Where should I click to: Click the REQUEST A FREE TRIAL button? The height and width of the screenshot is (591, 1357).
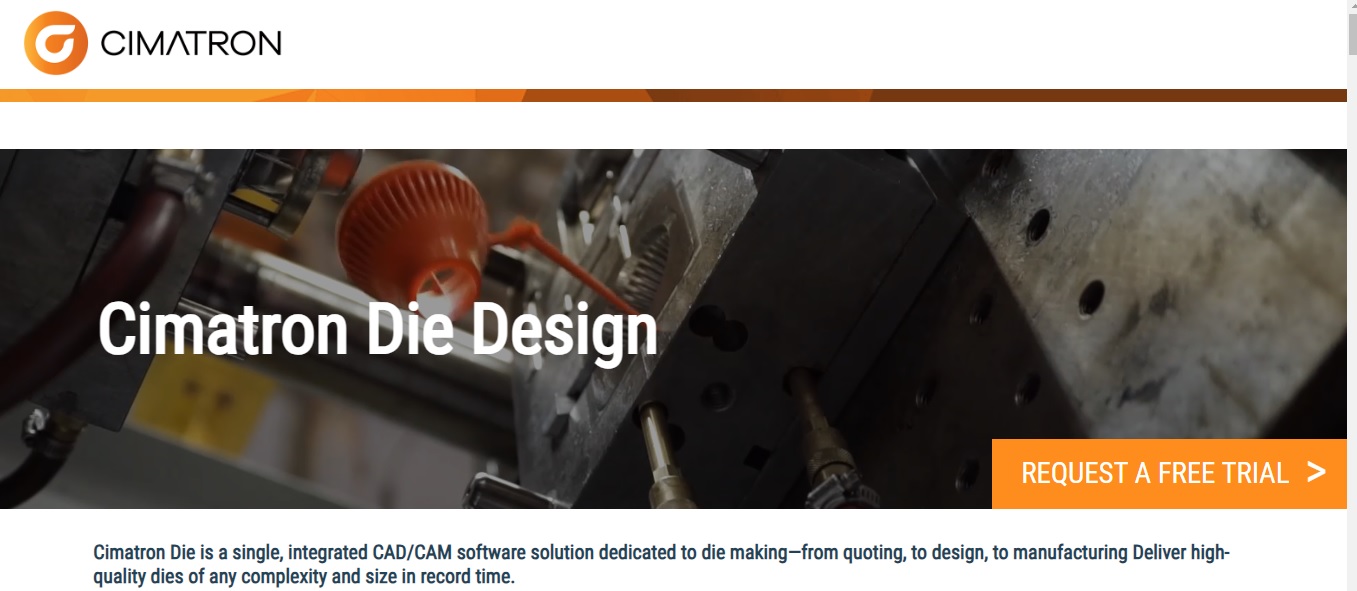point(1169,473)
